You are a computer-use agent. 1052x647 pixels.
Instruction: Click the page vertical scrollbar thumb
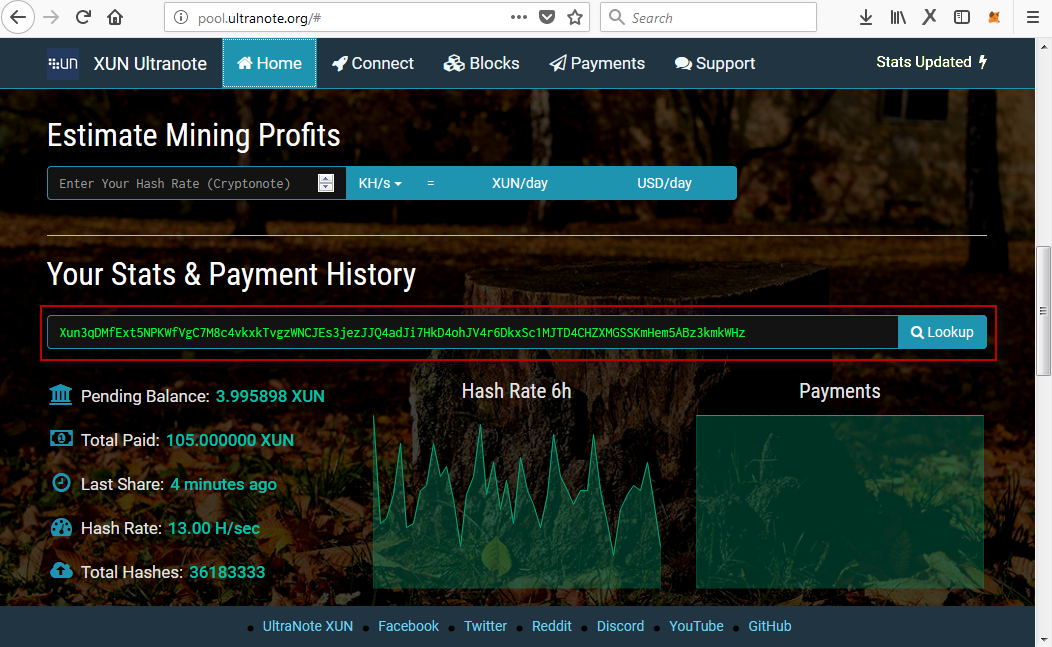pyautogui.click(x=1043, y=311)
